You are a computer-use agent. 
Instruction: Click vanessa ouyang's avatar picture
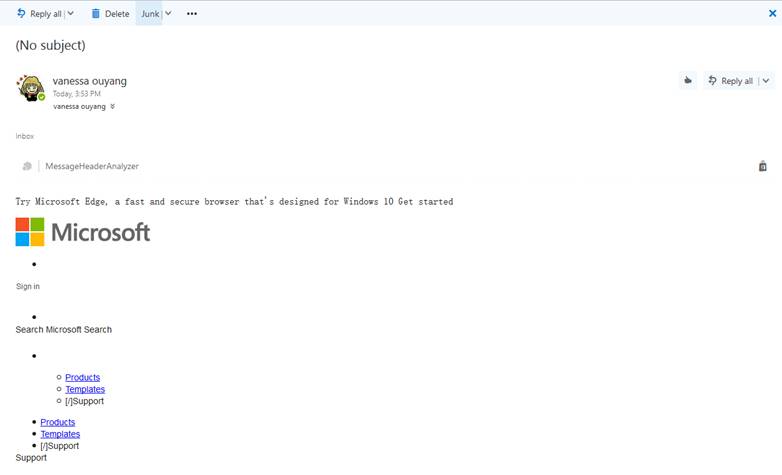pyautogui.click(x=30, y=88)
